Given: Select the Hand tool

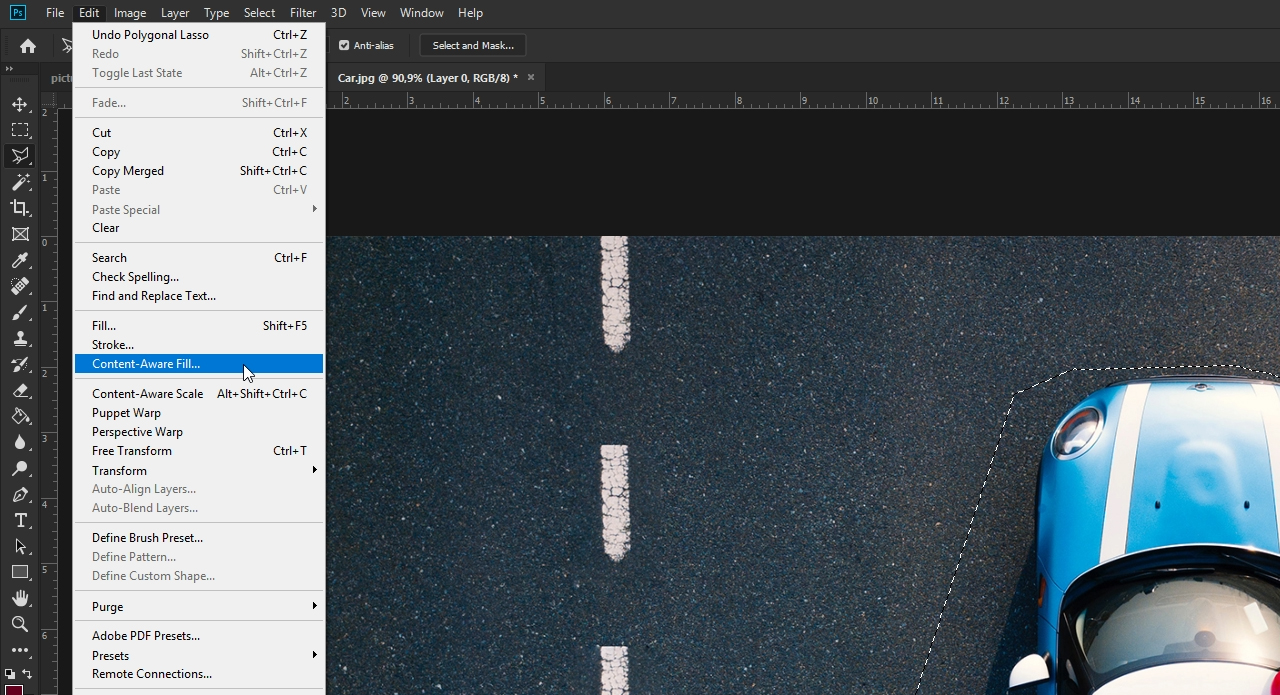Looking at the screenshot, I should [20, 598].
